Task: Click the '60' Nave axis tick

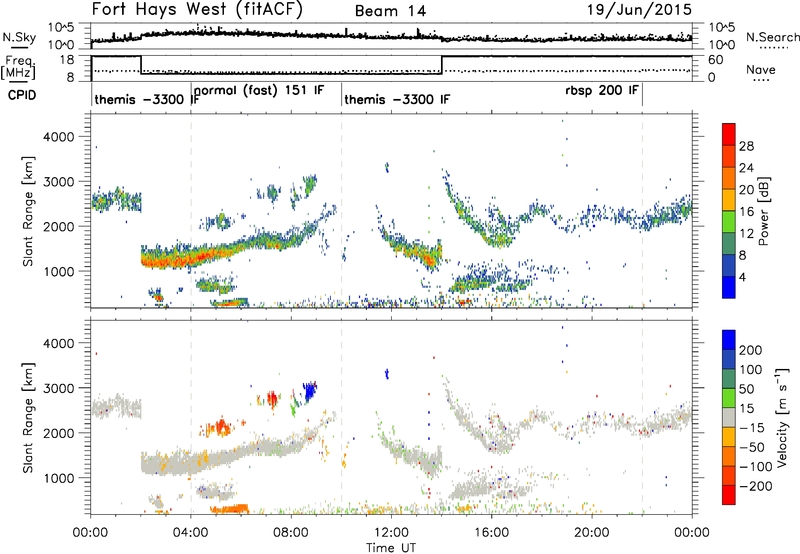Action: tap(716, 60)
